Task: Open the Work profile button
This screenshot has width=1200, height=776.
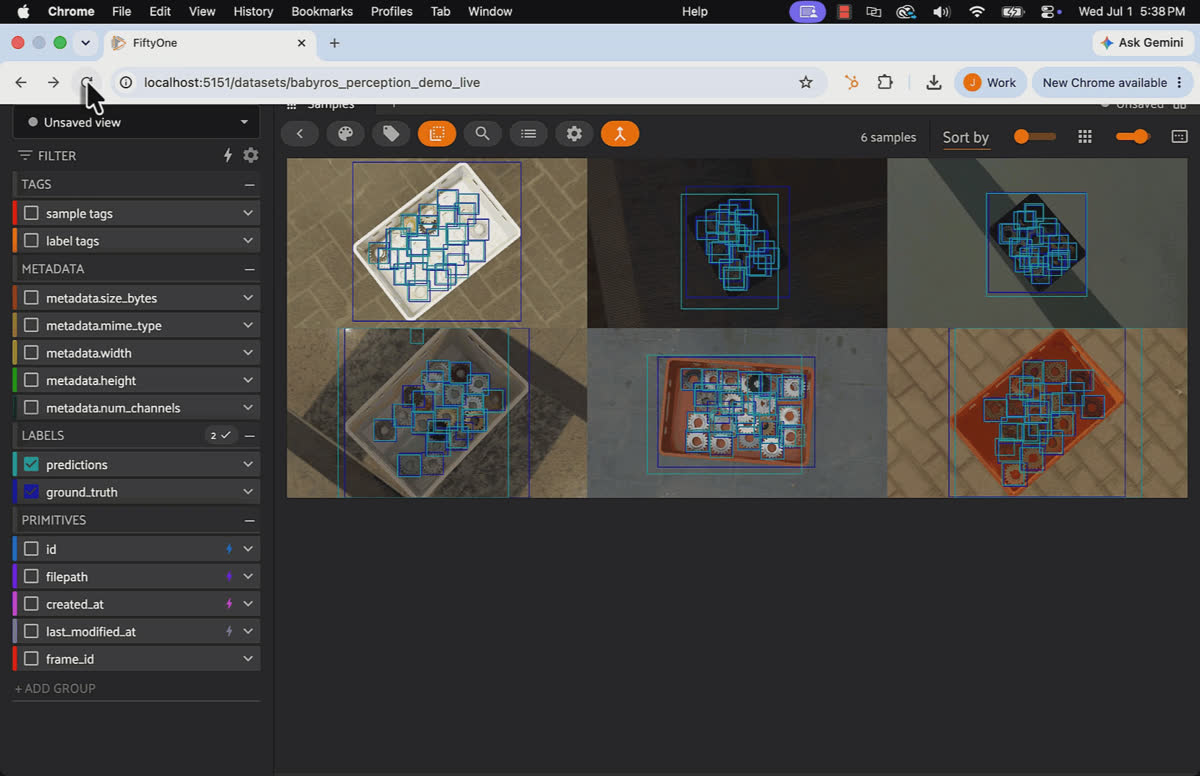Action: point(990,83)
